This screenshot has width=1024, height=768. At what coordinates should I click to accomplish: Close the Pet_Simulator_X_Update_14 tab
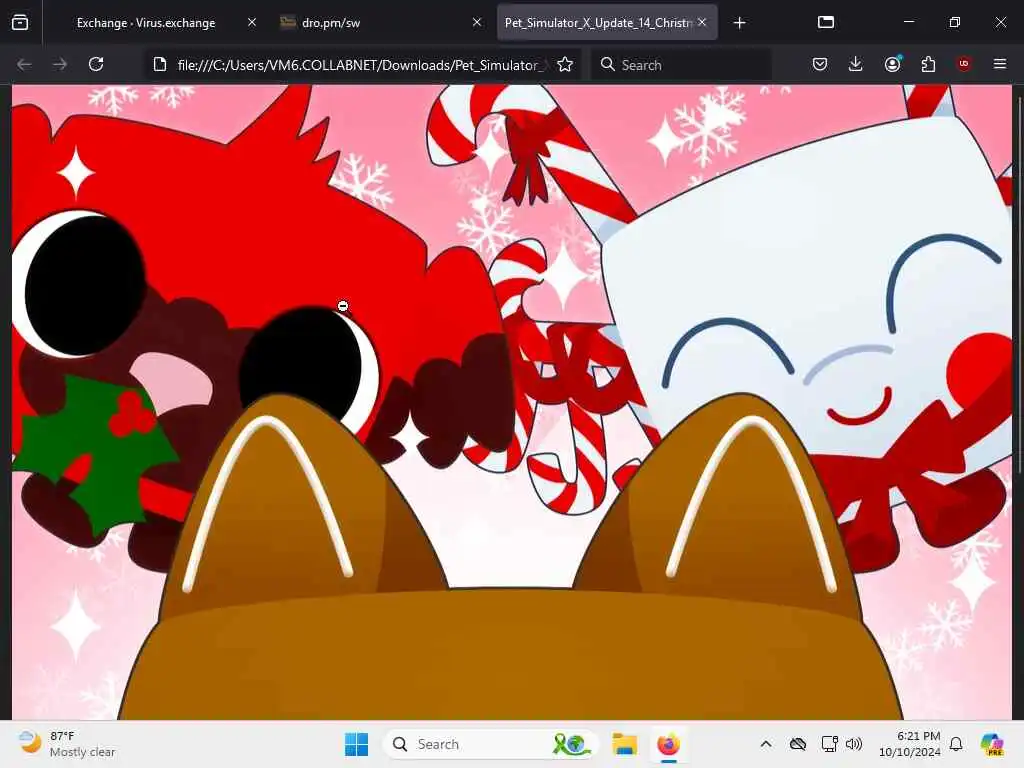(702, 22)
